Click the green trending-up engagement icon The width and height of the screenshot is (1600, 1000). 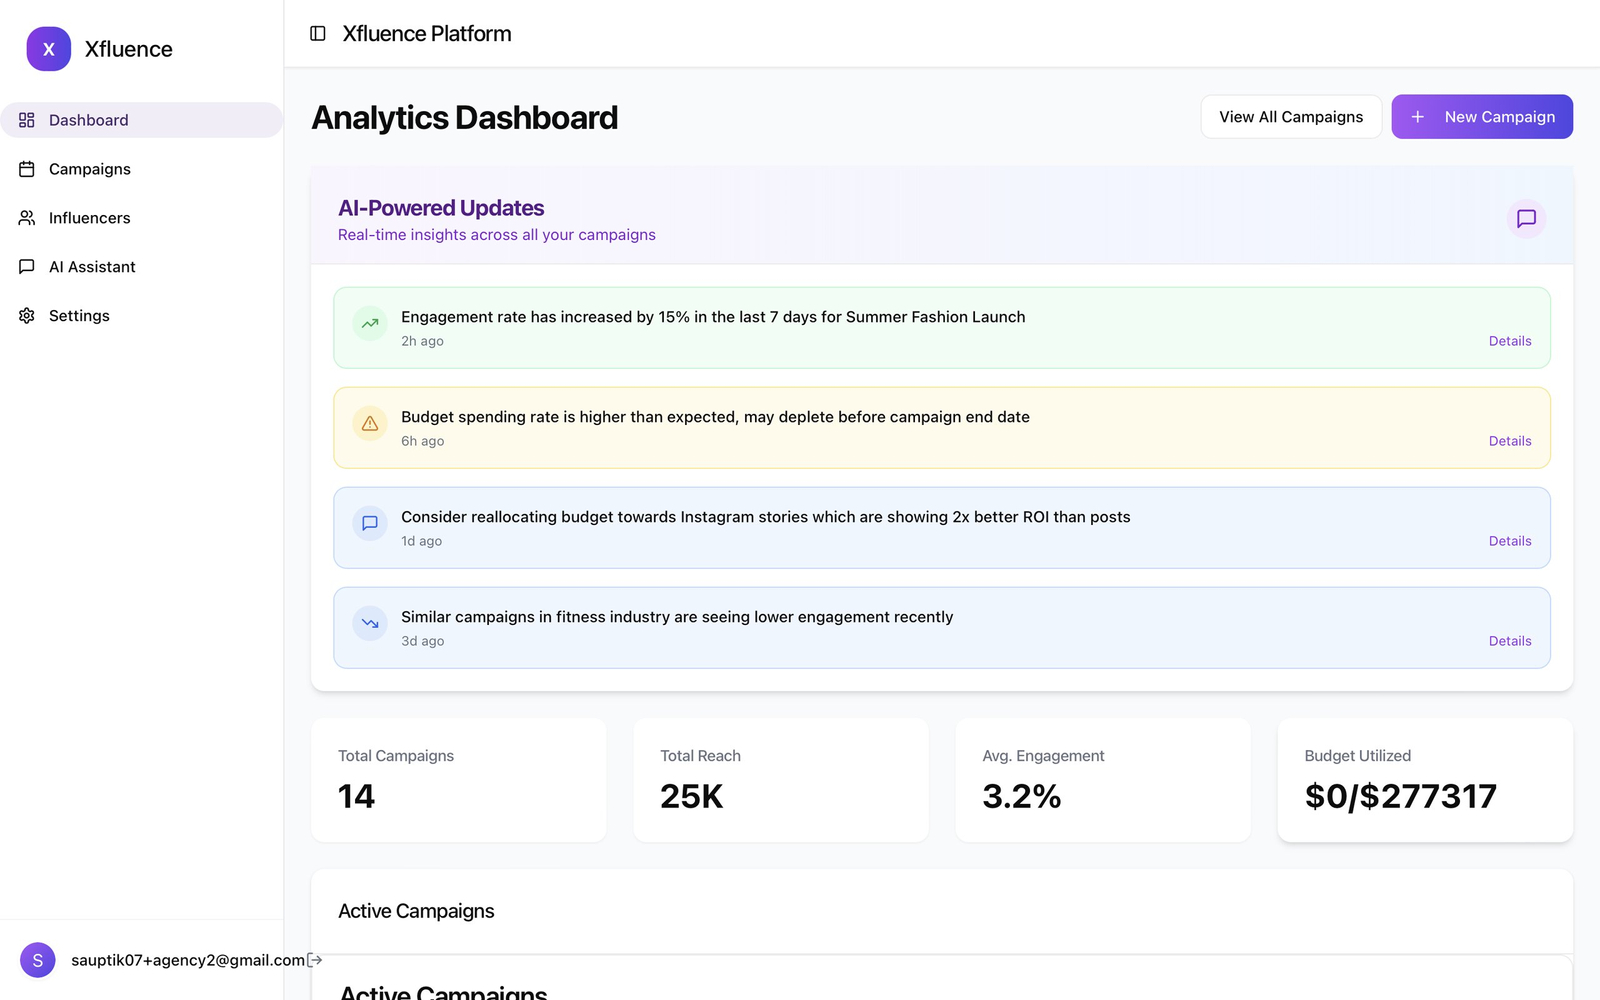pyautogui.click(x=370, y=323)
